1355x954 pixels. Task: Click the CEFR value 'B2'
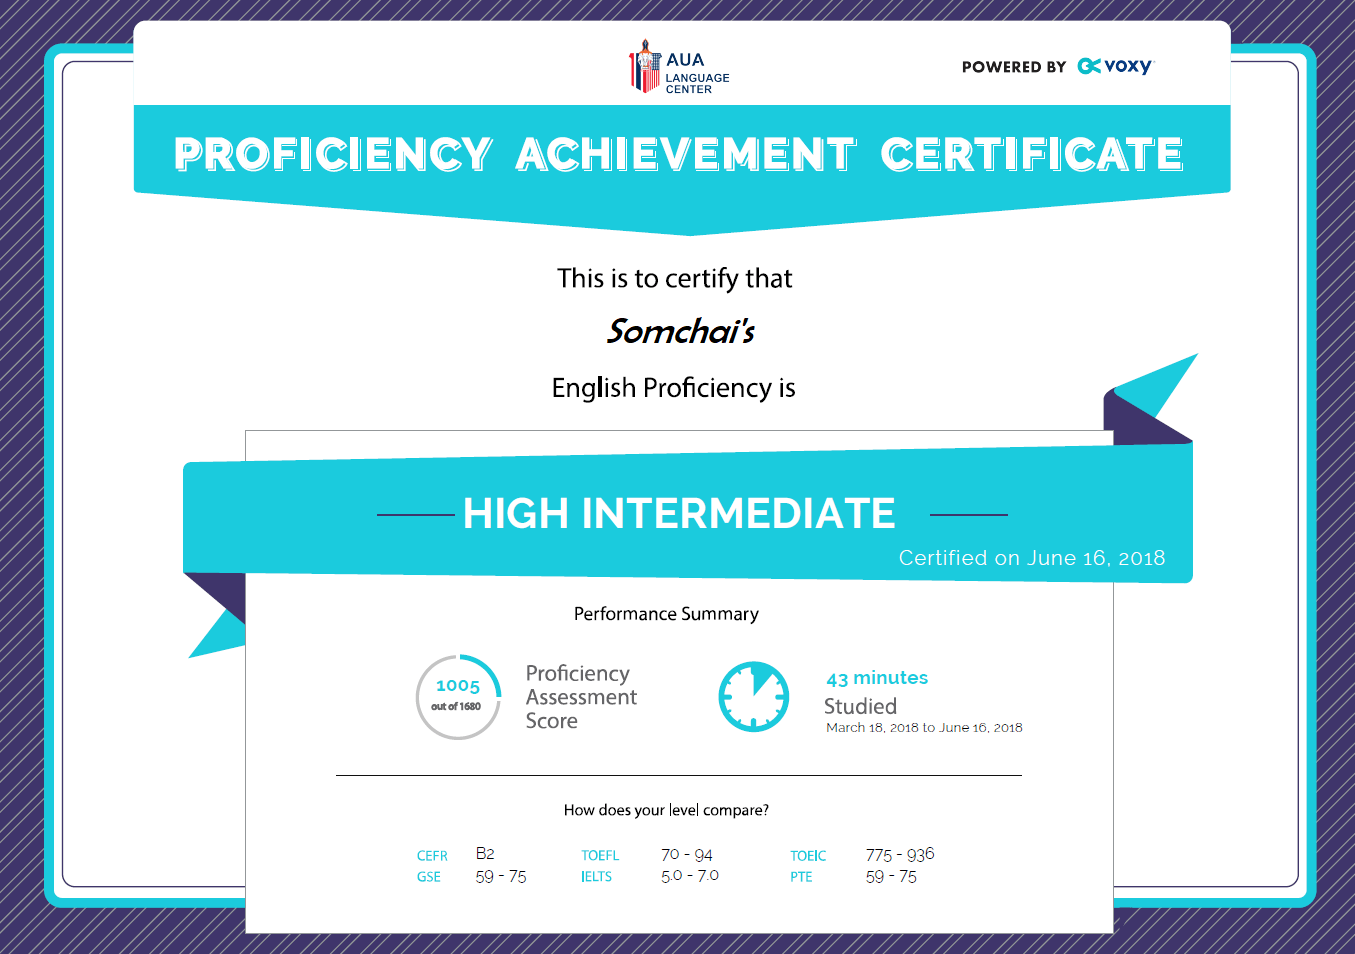485,854
